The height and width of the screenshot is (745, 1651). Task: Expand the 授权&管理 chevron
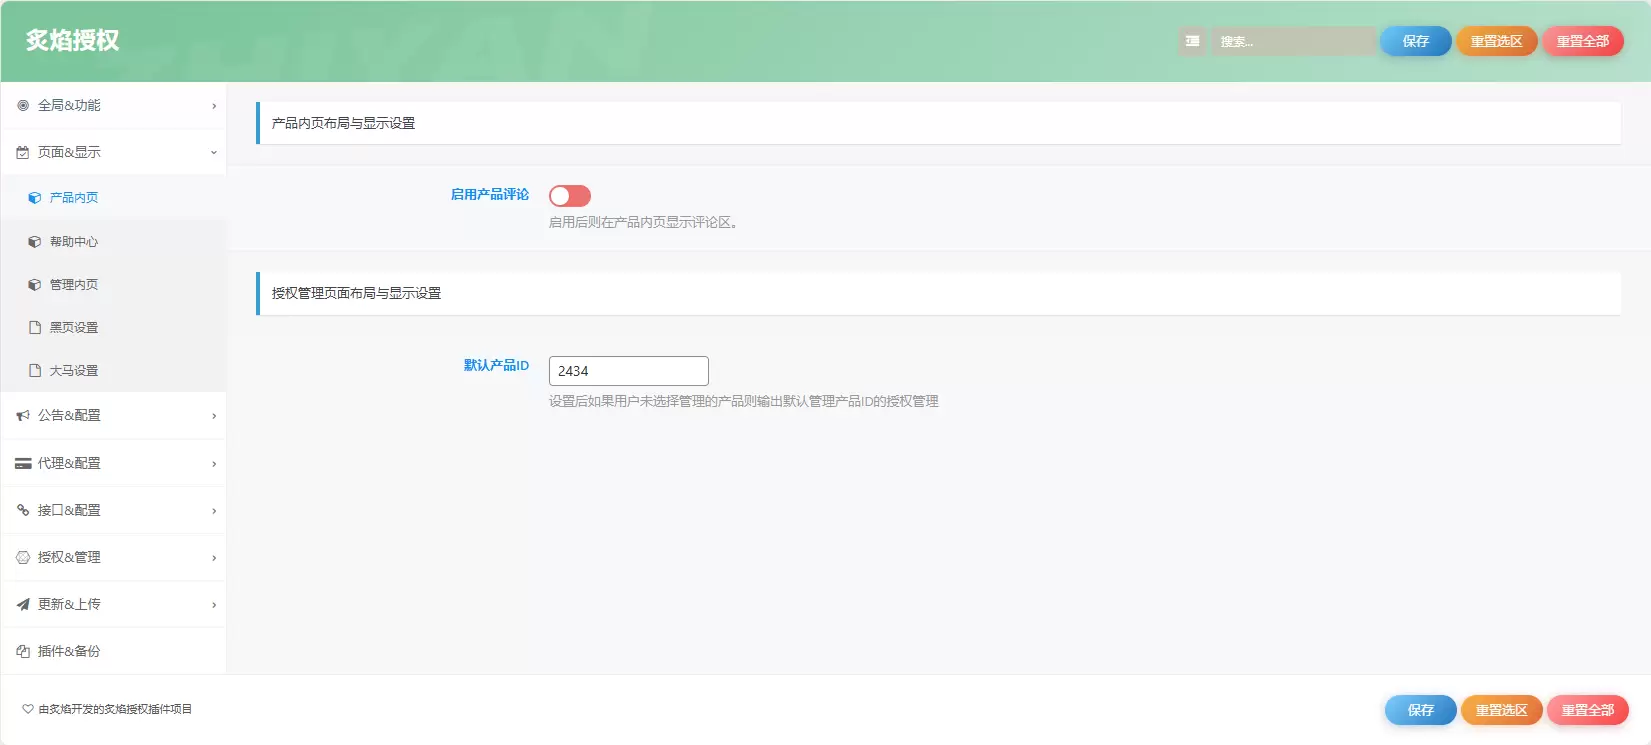214,558
